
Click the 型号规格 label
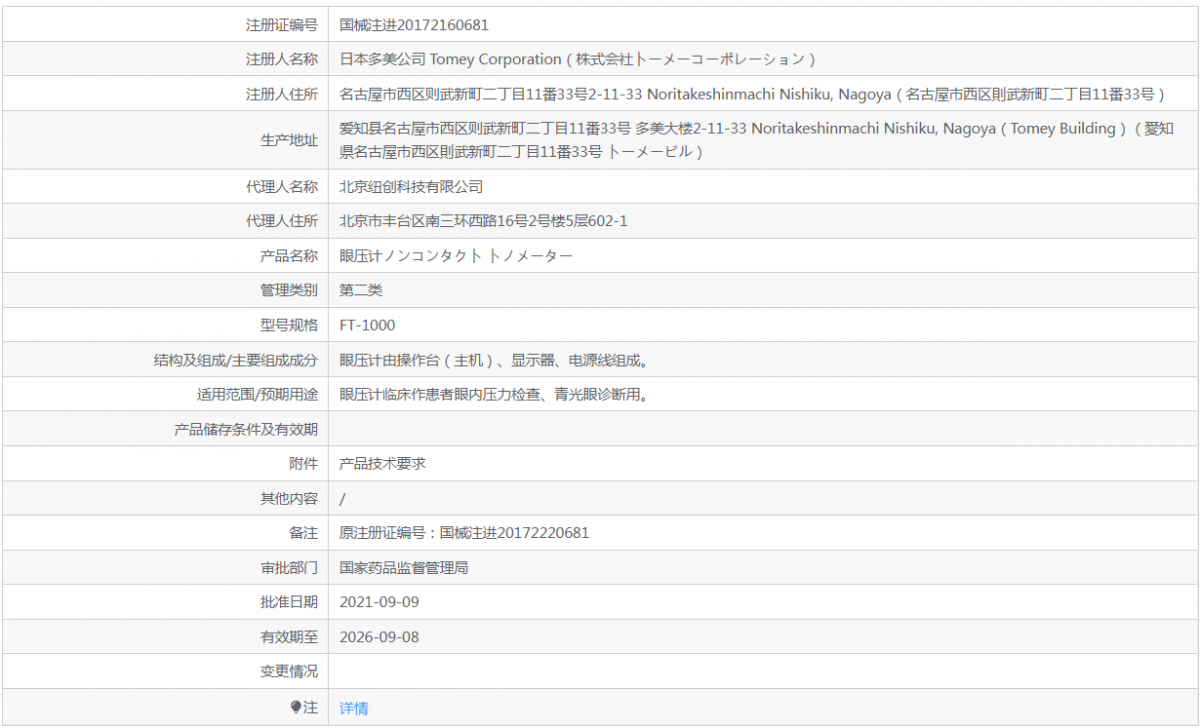click(x=289, y=325)
